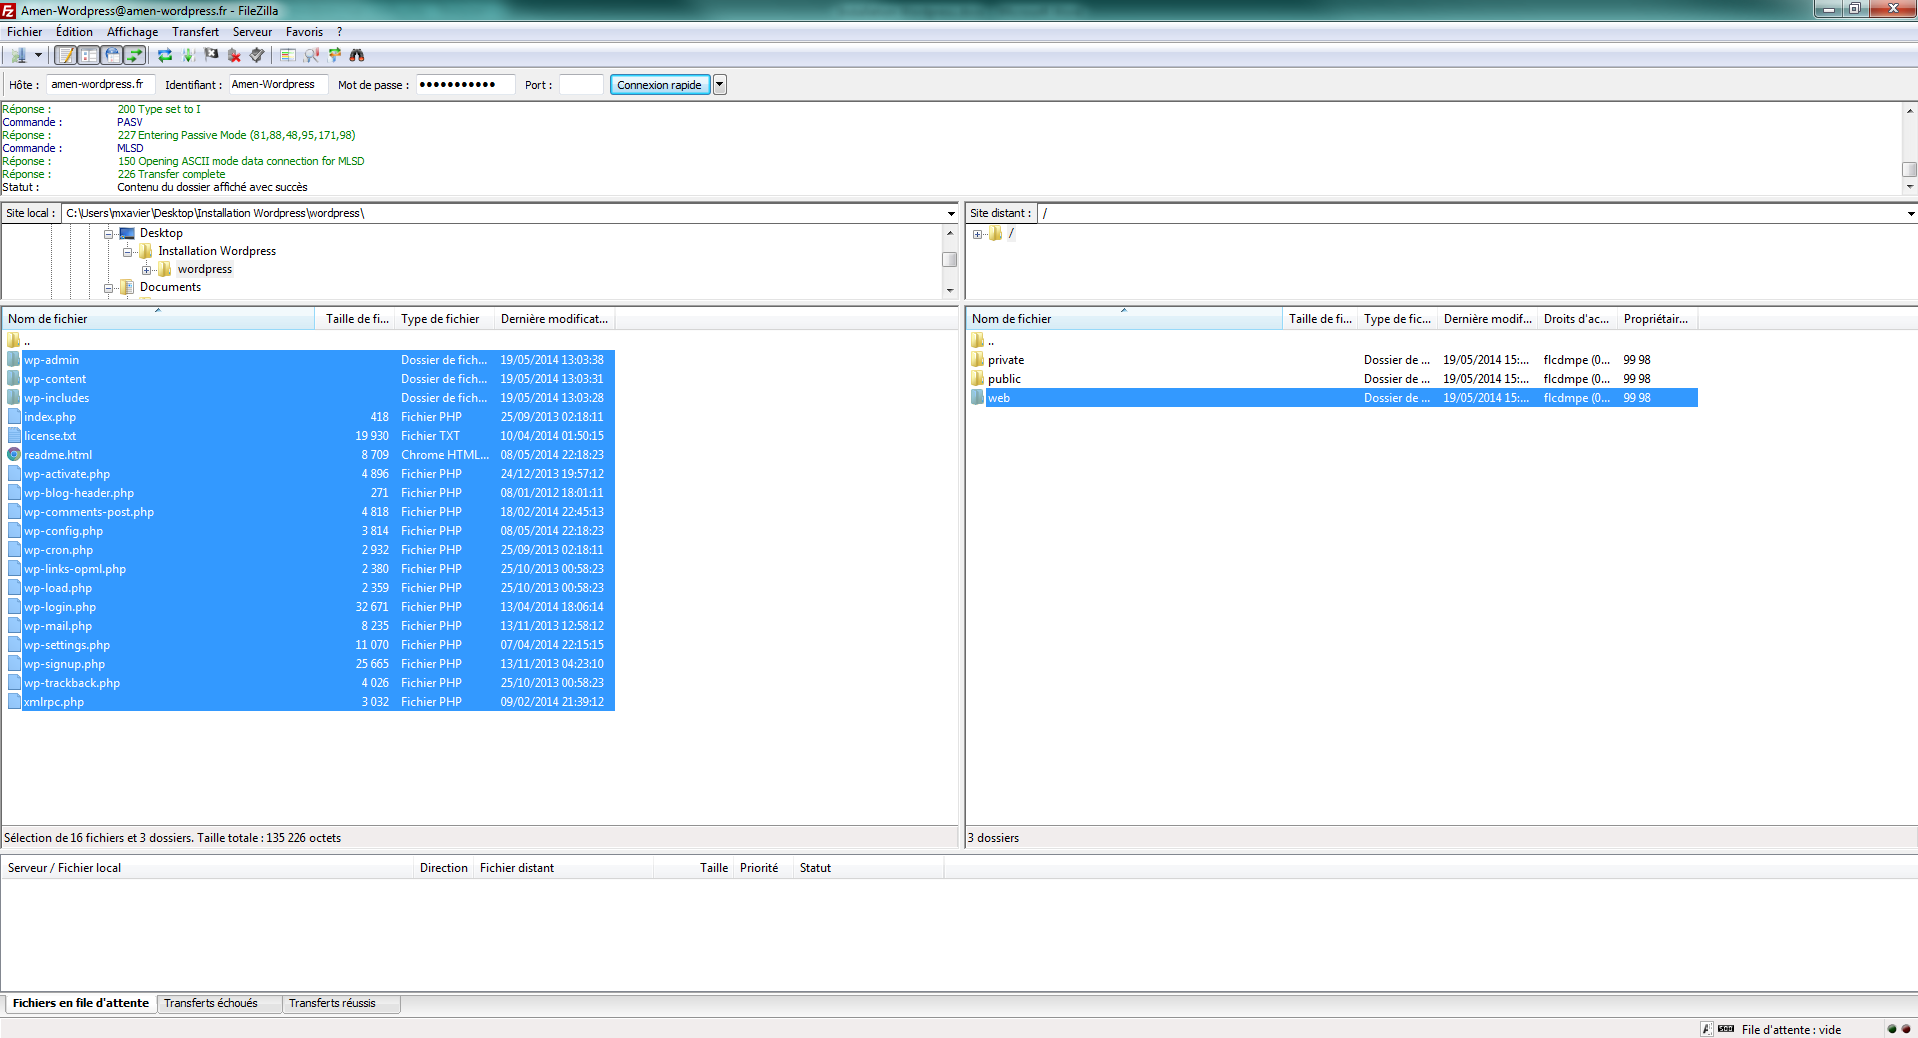This screenshot has height=1038, width=1918.
Task: Expand the wordpress tree node
Action: (x=147, y=269)
